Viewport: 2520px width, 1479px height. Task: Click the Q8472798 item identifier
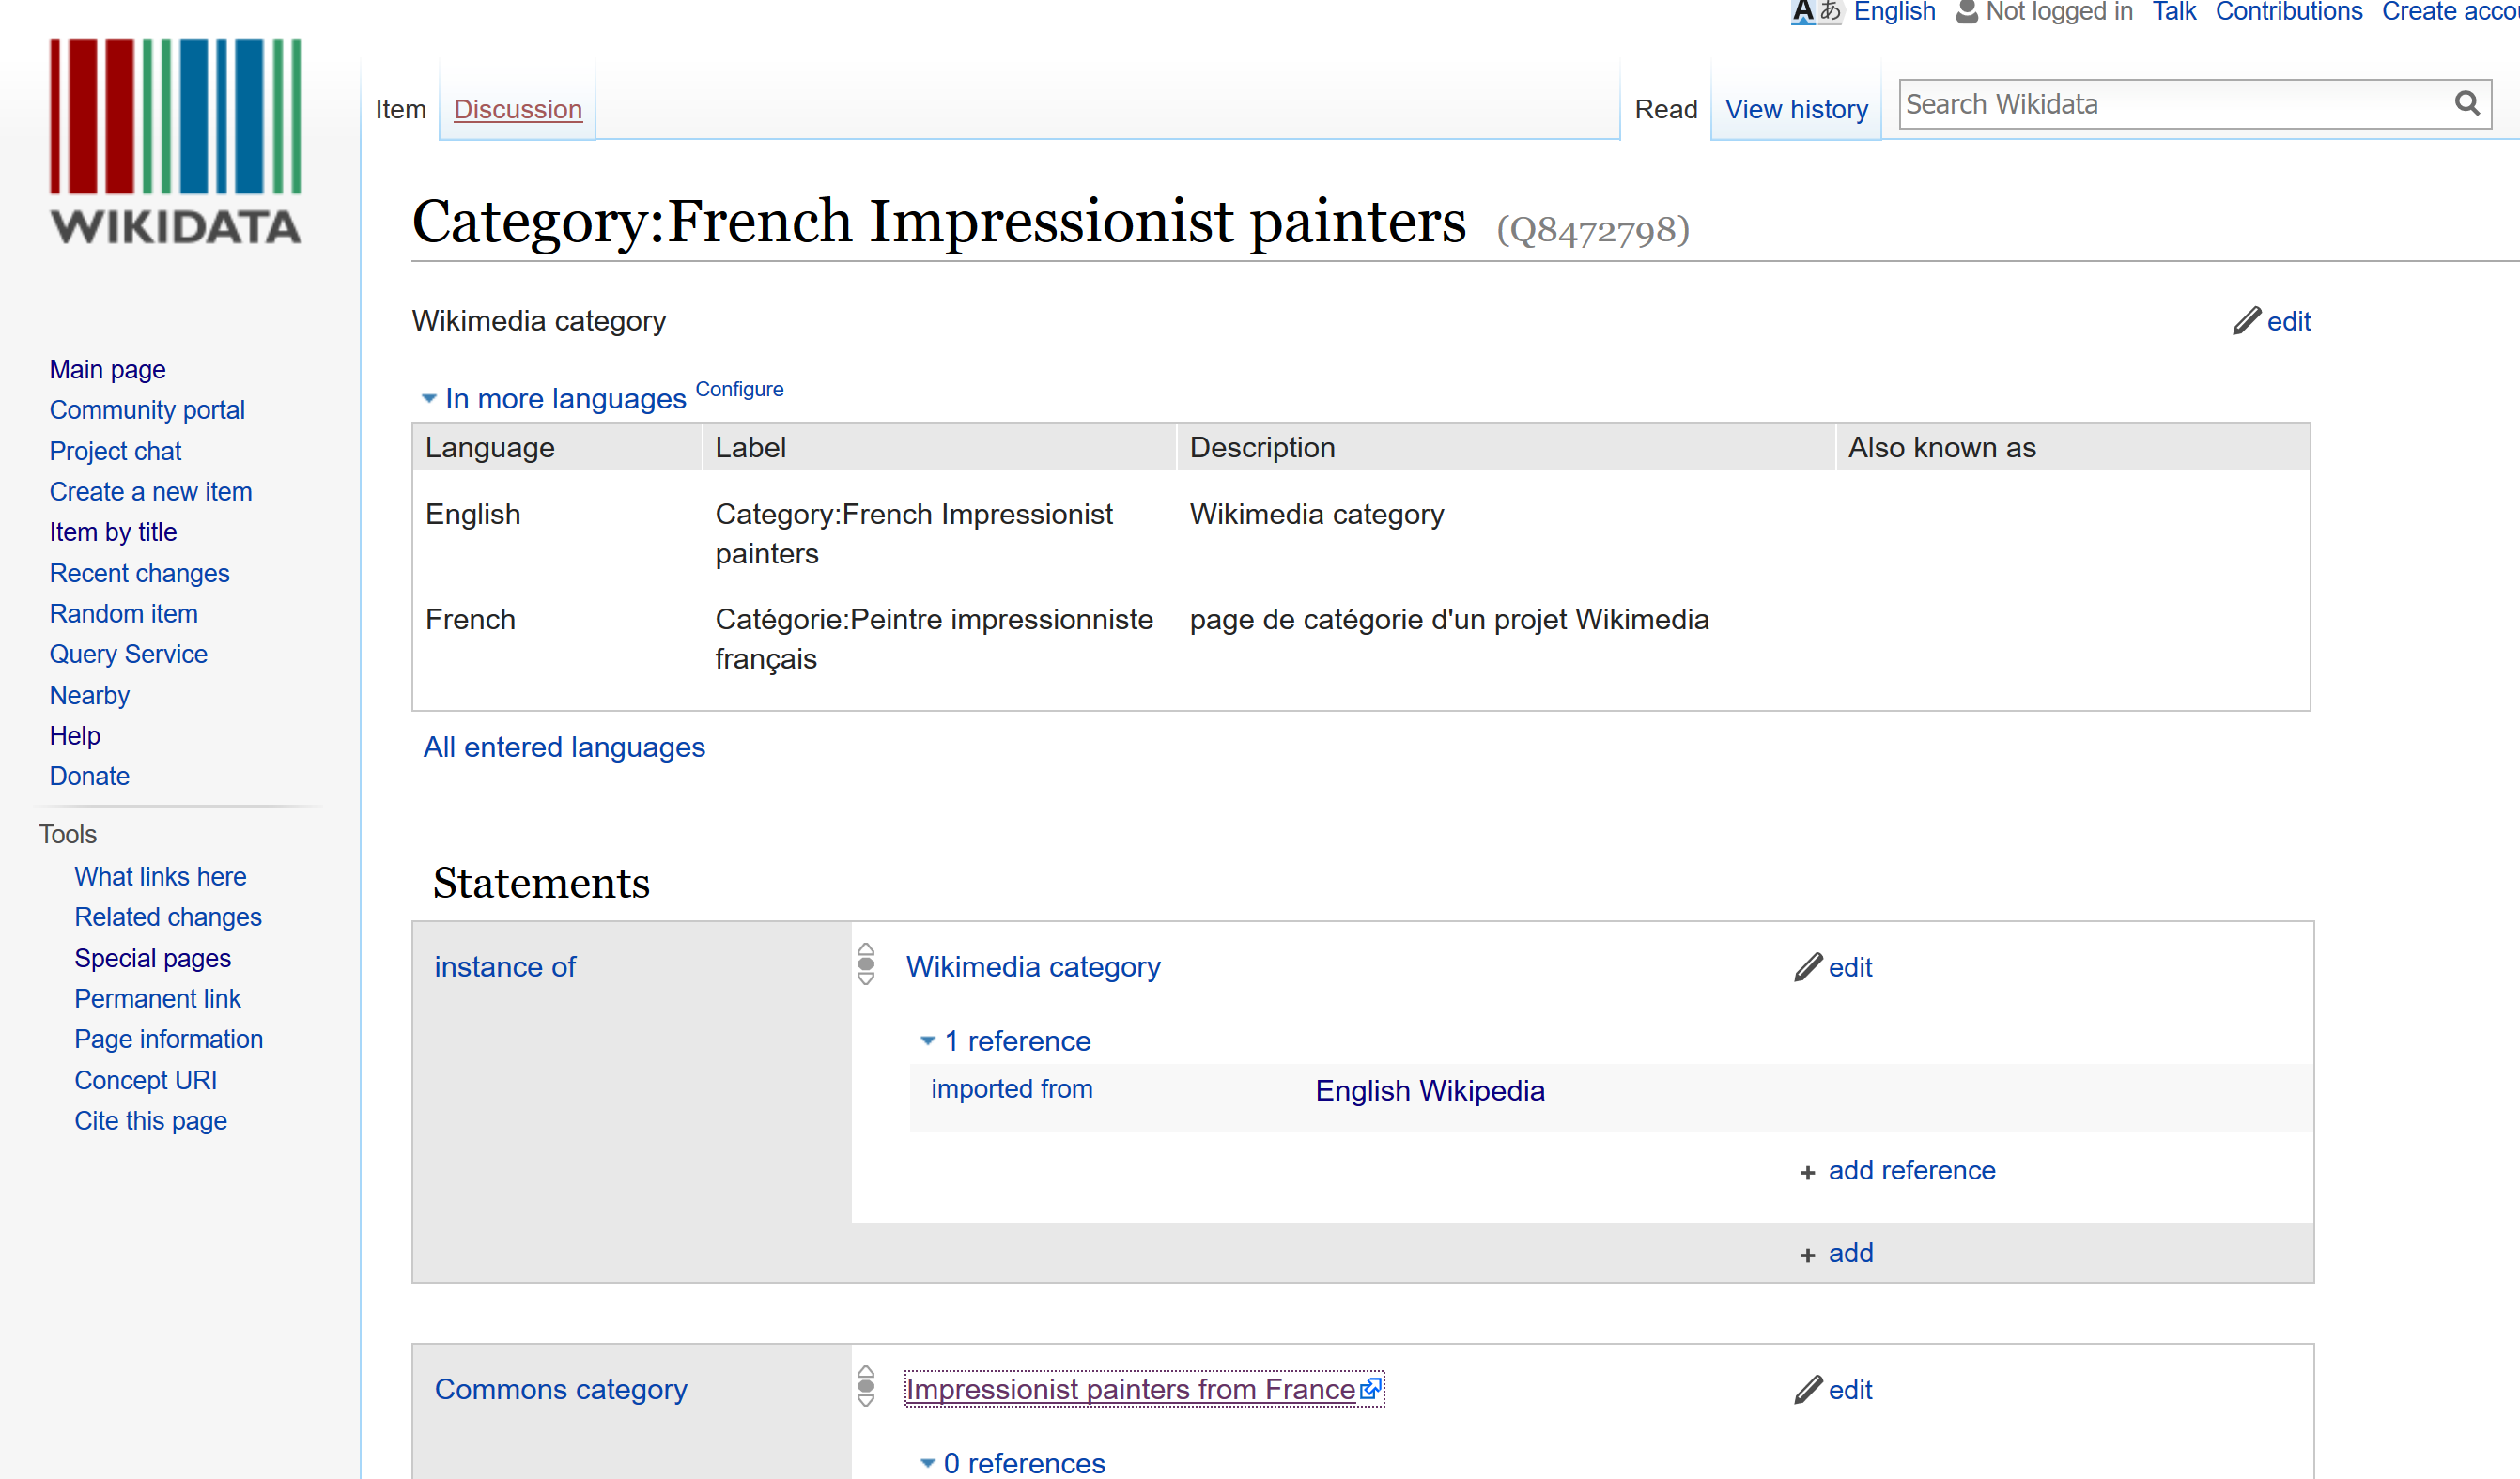1592,230
